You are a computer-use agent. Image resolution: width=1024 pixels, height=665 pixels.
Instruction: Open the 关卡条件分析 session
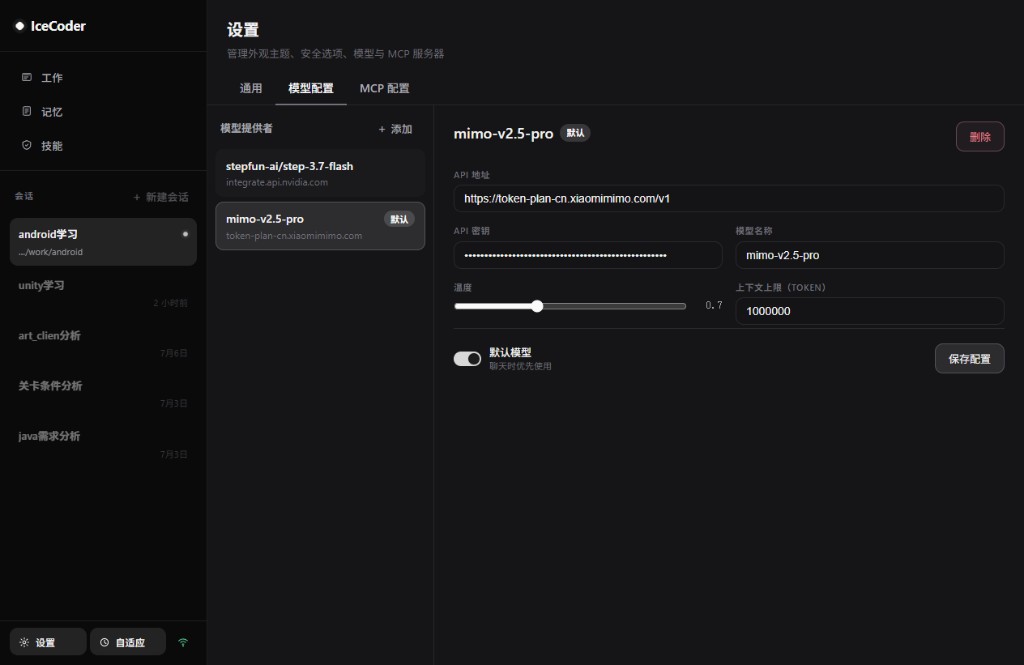point(103,393)
